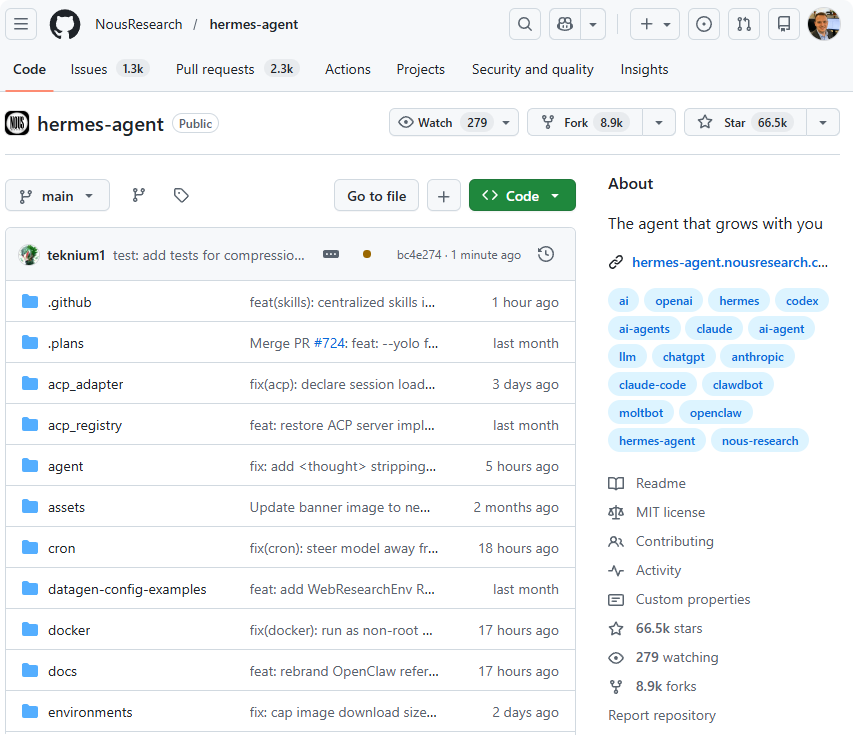Expand the Watch options dropdown arrow
This screenshot has width=853, height=735.
506,122
